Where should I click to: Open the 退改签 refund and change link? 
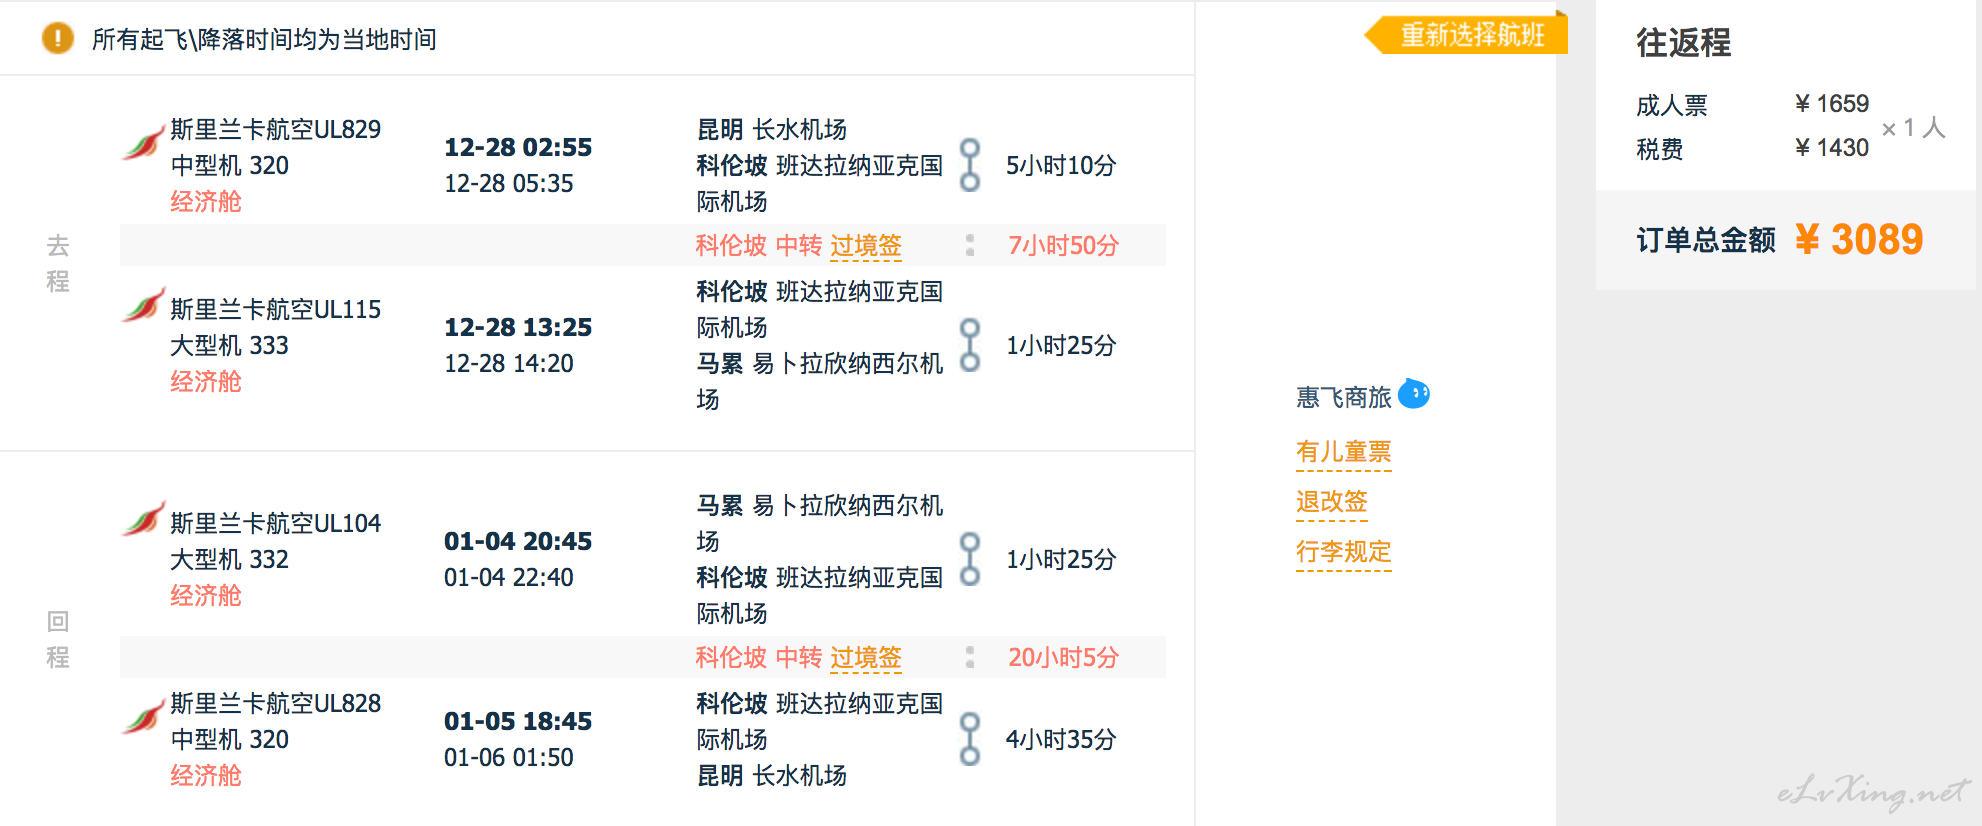click(1331, 502)
